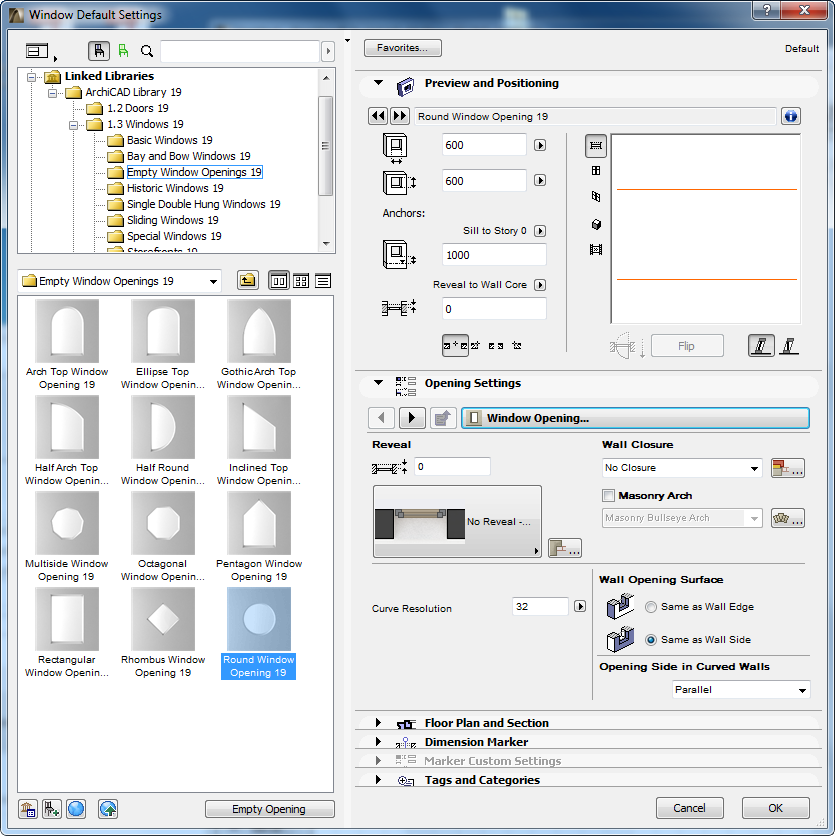The image size is (835, 836).
Task: Click the Favorites button
Action: 403,48
